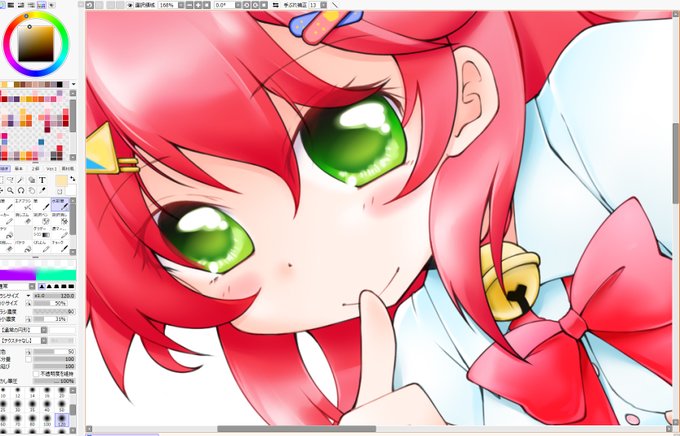Flip the canvas view horizontally

click(276, 5)
